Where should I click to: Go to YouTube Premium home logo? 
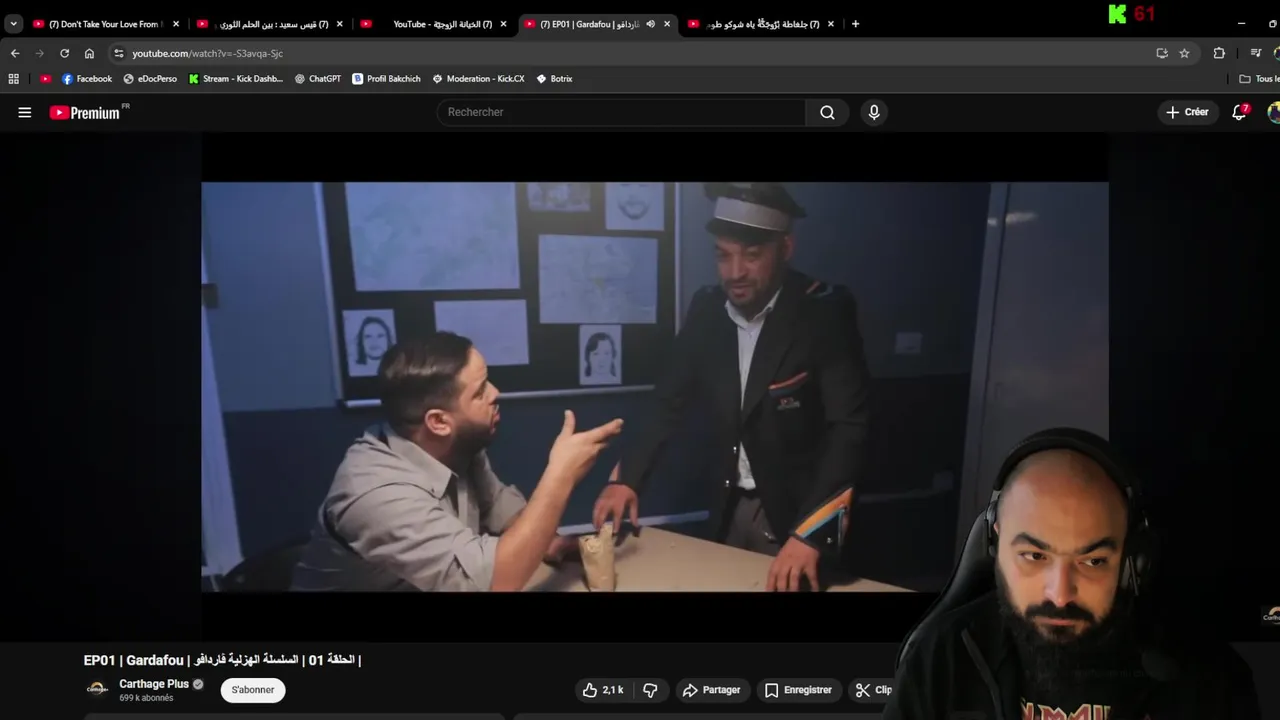tap(85, 112)
